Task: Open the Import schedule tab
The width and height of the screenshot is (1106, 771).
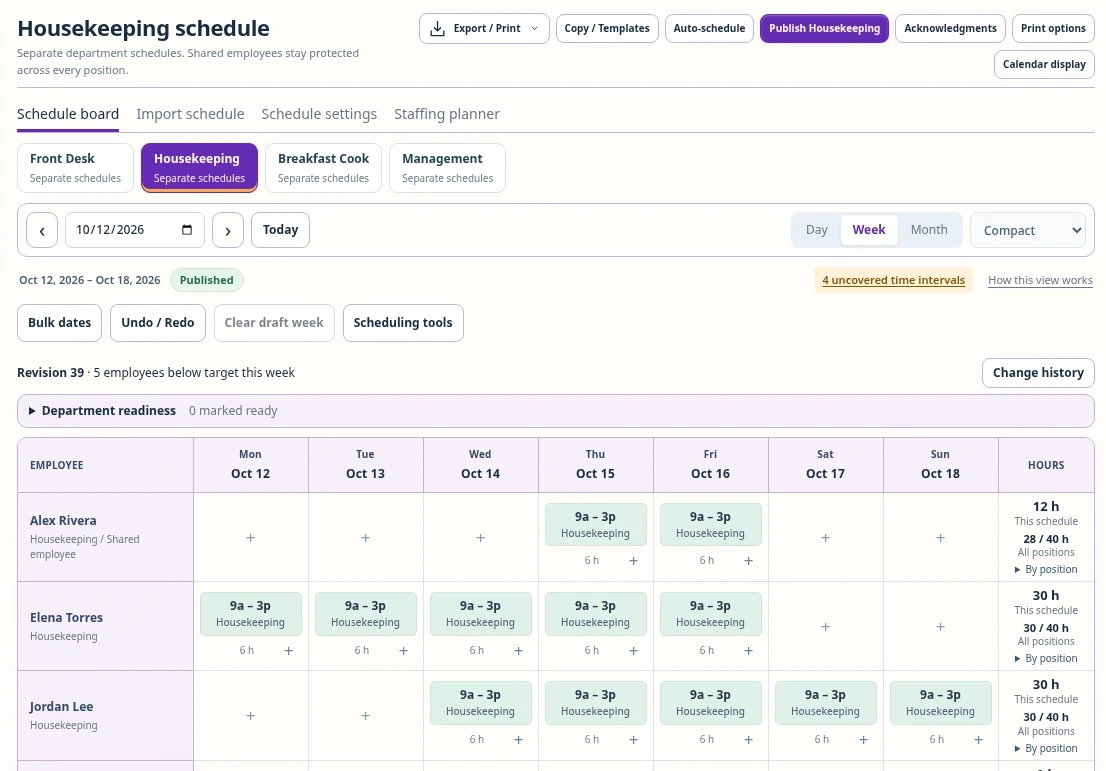Action: 190,114
